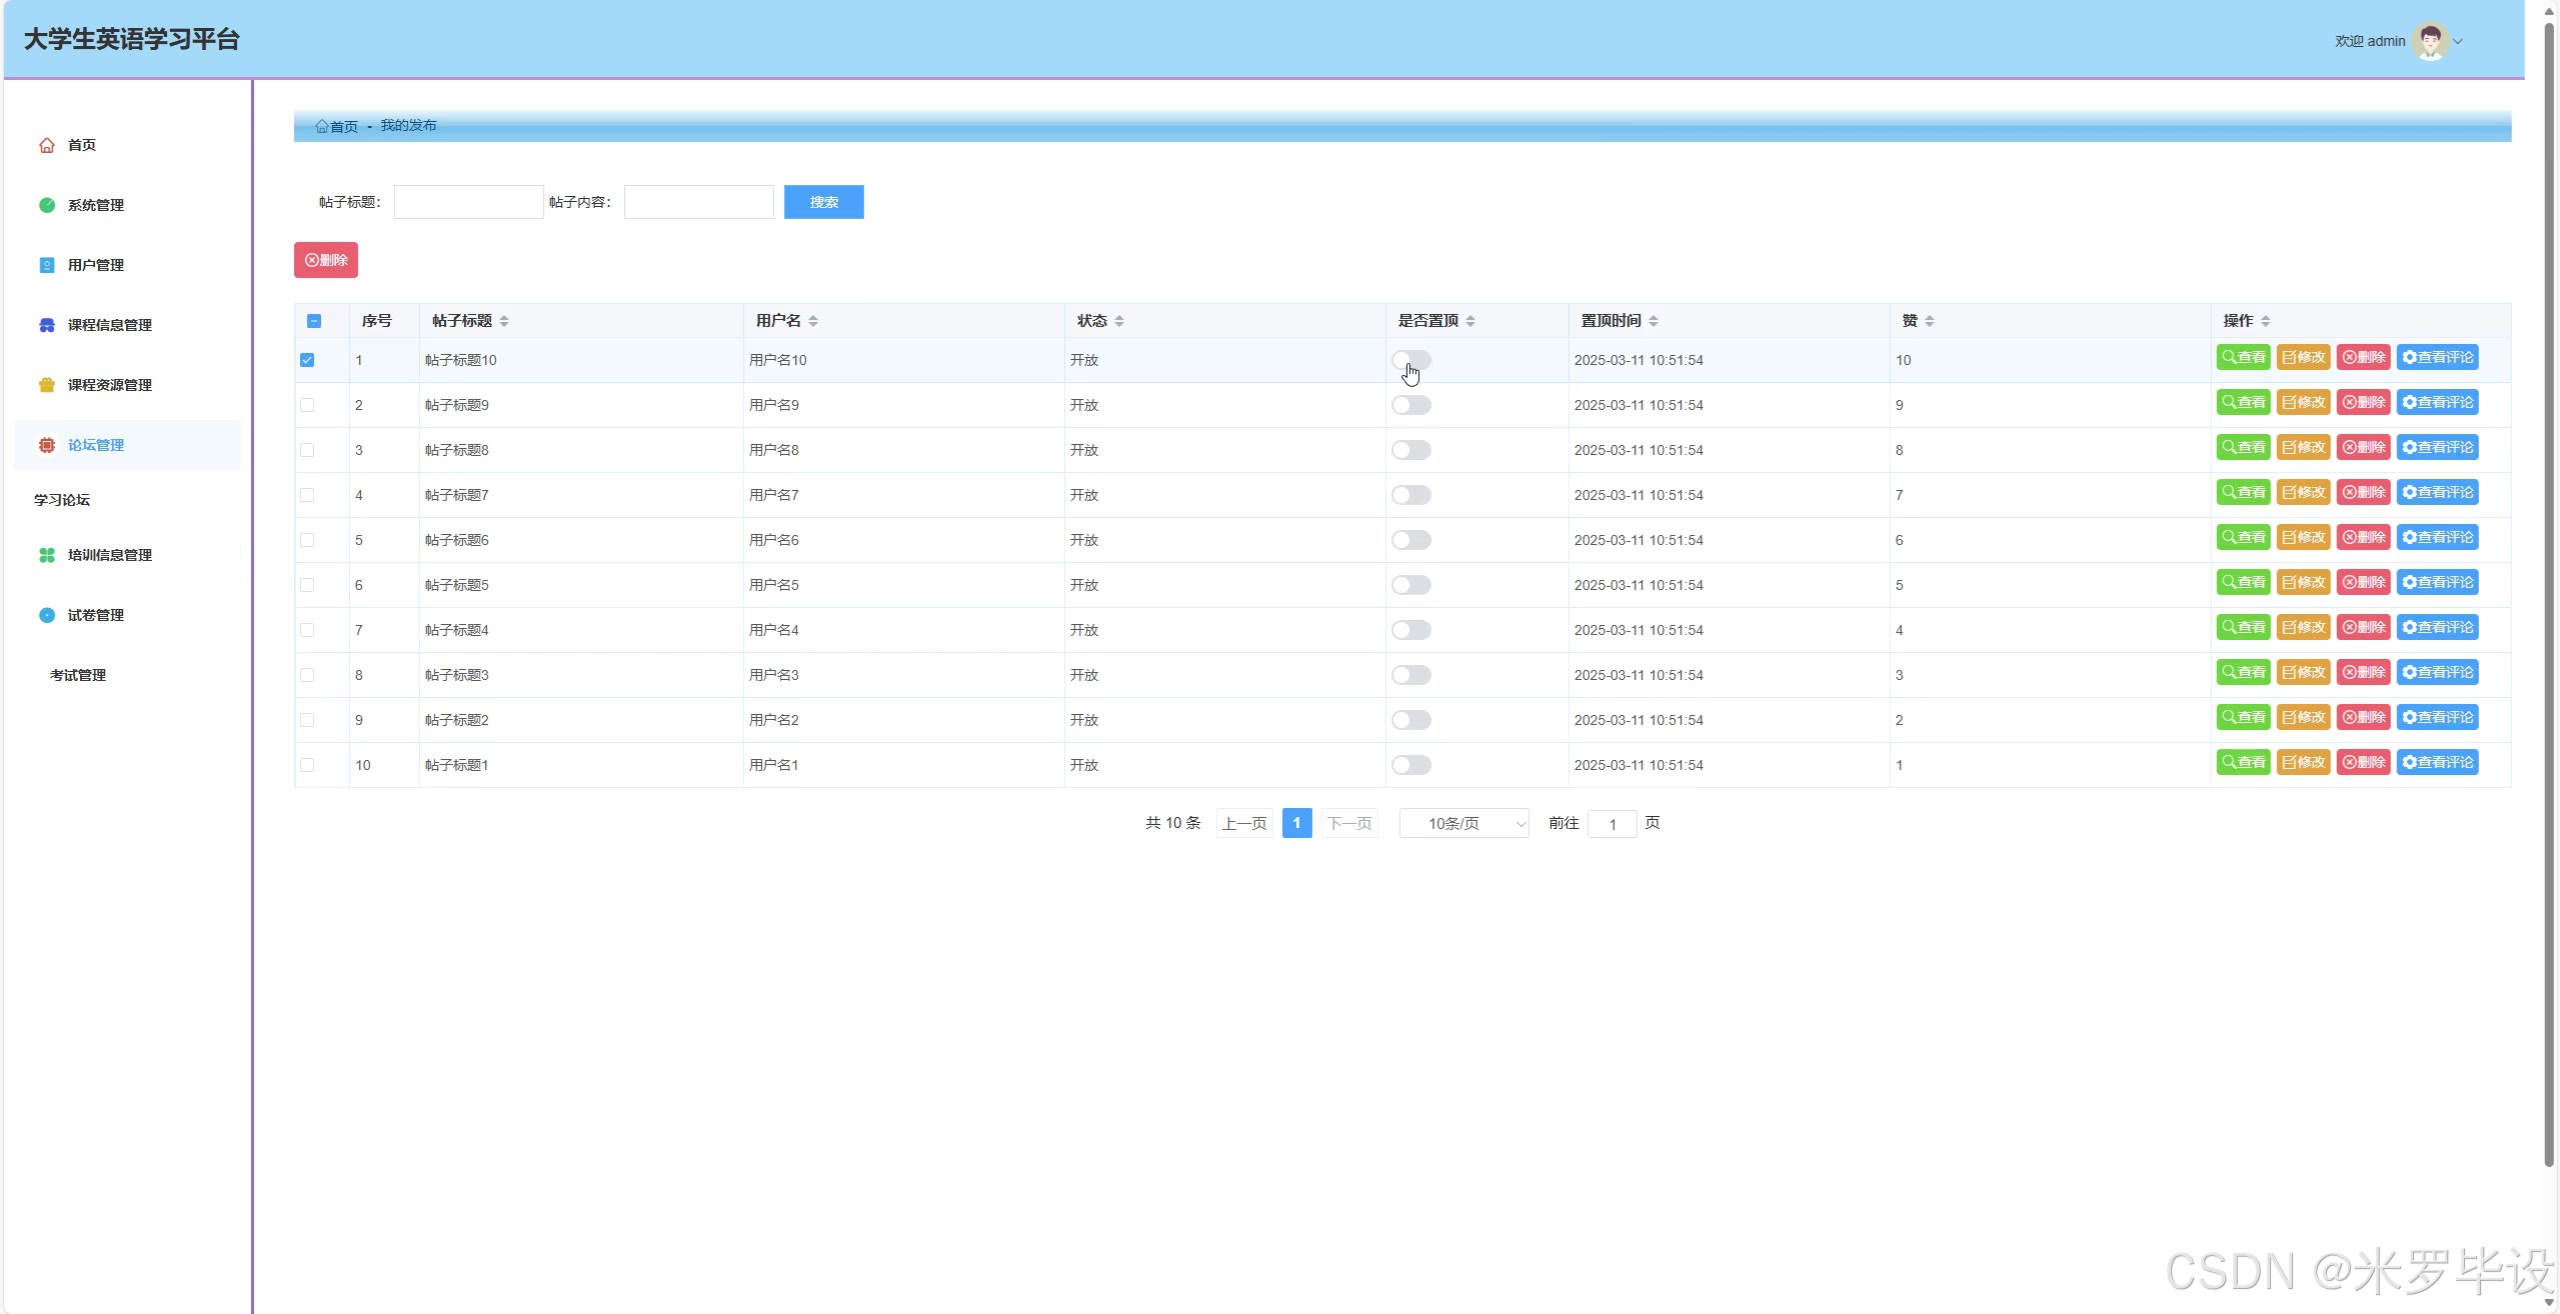Click the blue 搜索 button

point(824,202)
